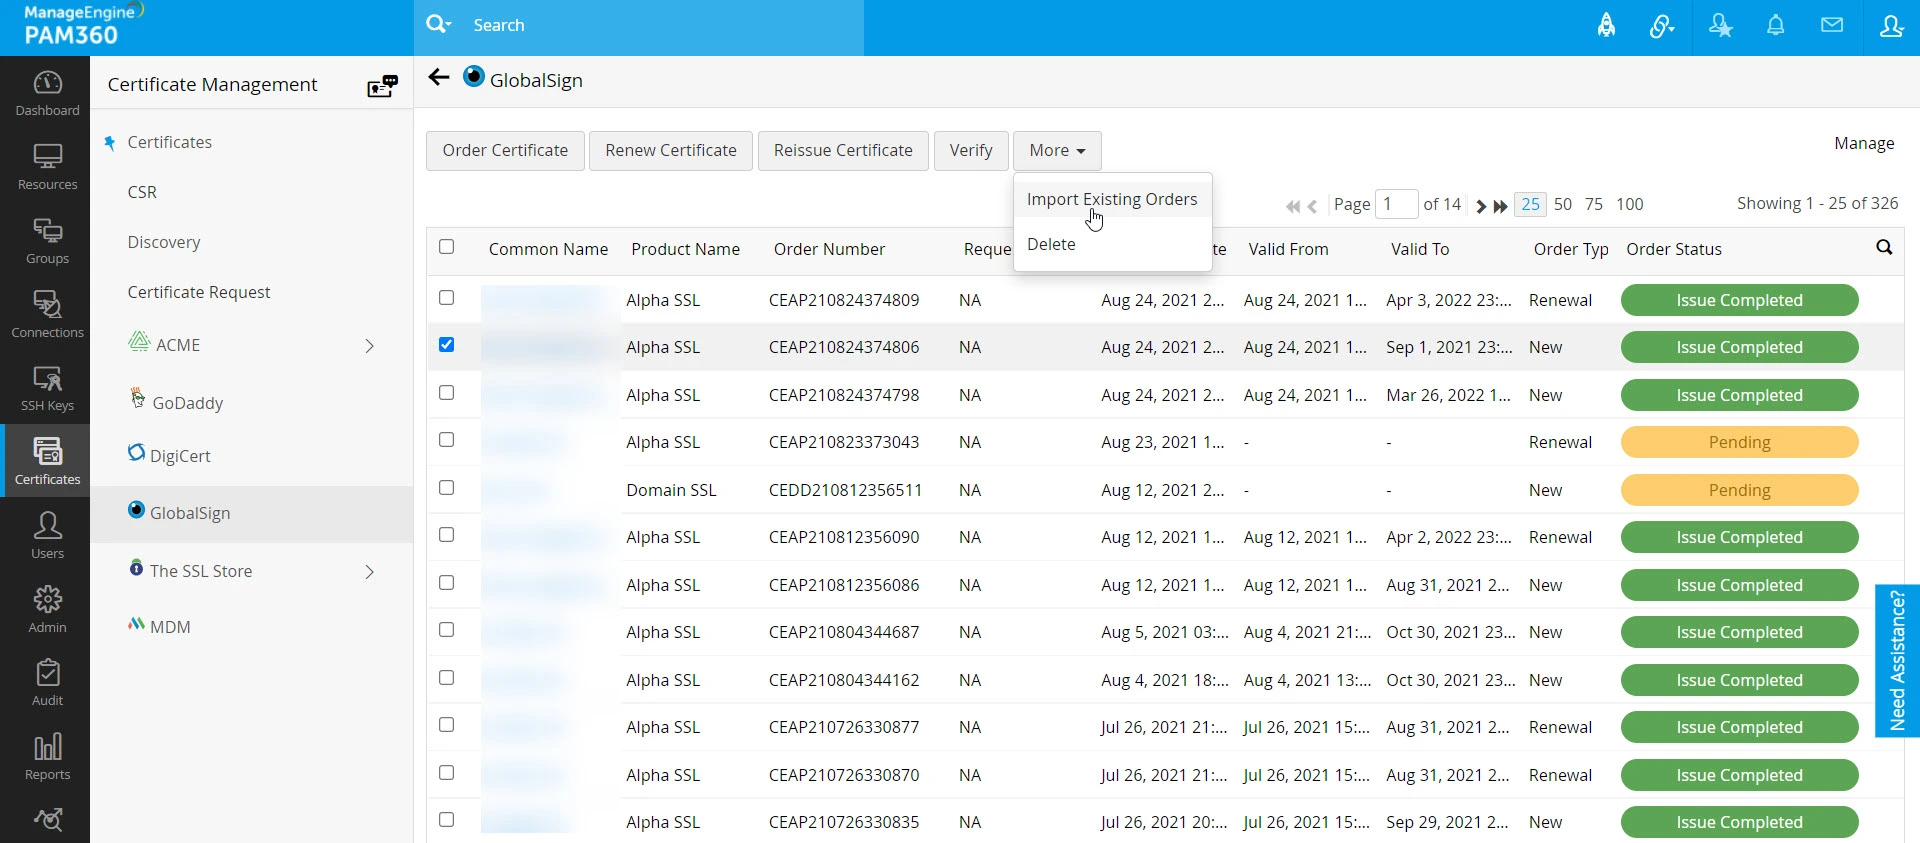Expand the ACME submenu chevron

pos(369,346)
